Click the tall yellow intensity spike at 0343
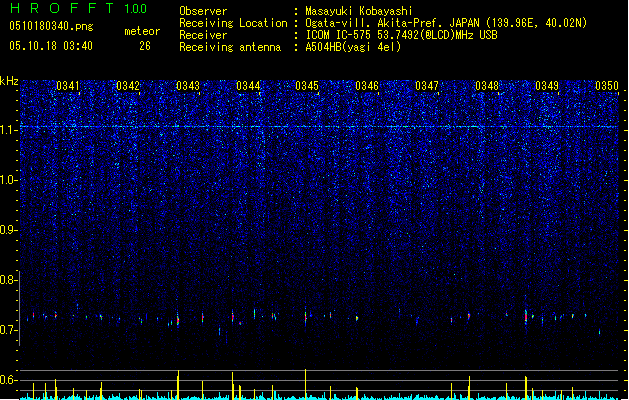The height and width of the screenshot is (400, 629). click(178, 385)
